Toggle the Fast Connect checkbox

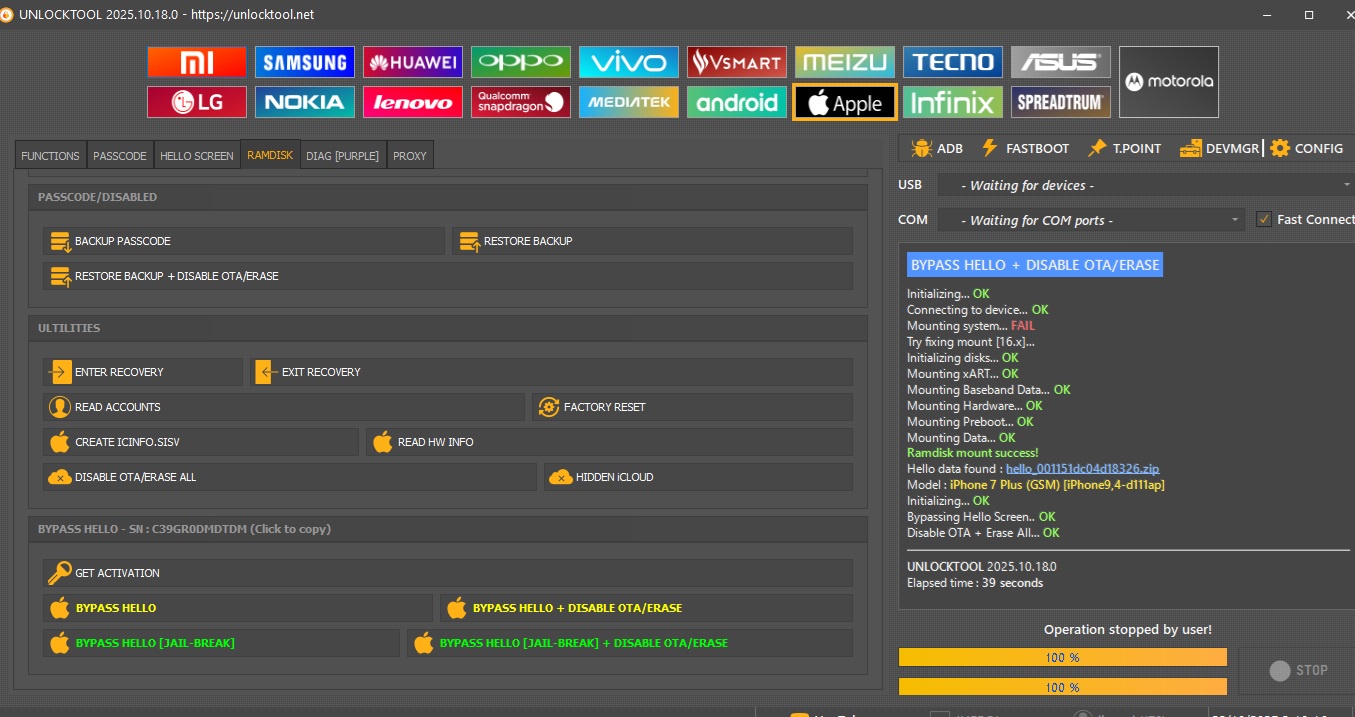click(x=1264, y=219)
